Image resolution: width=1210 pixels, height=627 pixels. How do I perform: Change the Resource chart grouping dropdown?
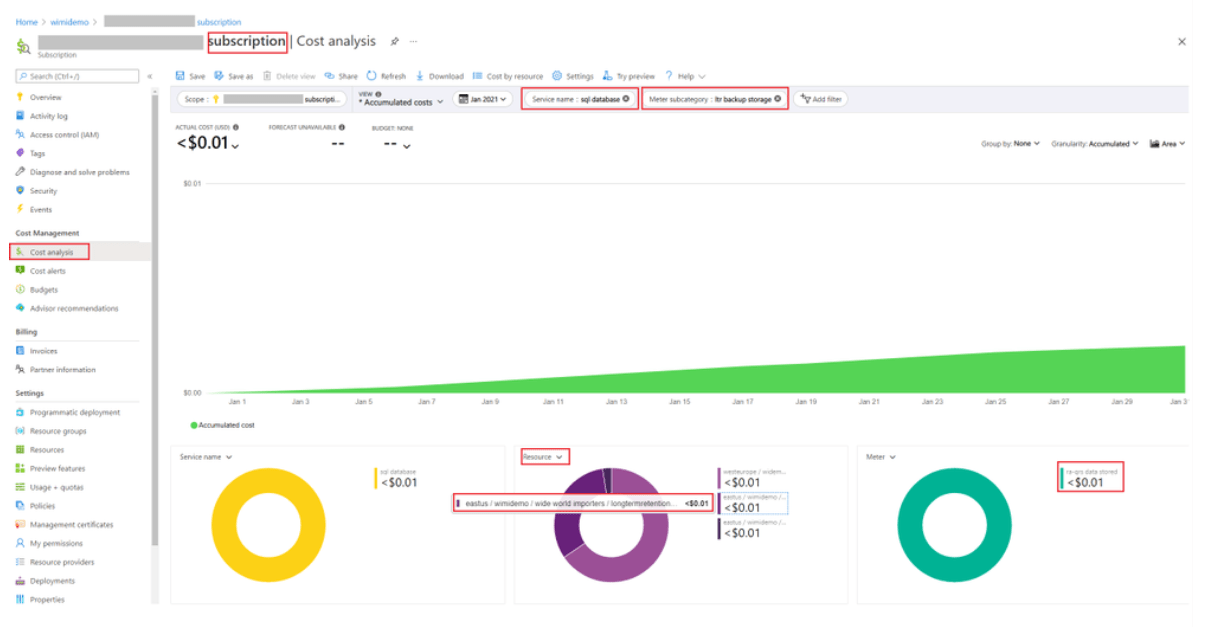click(545, 457)
